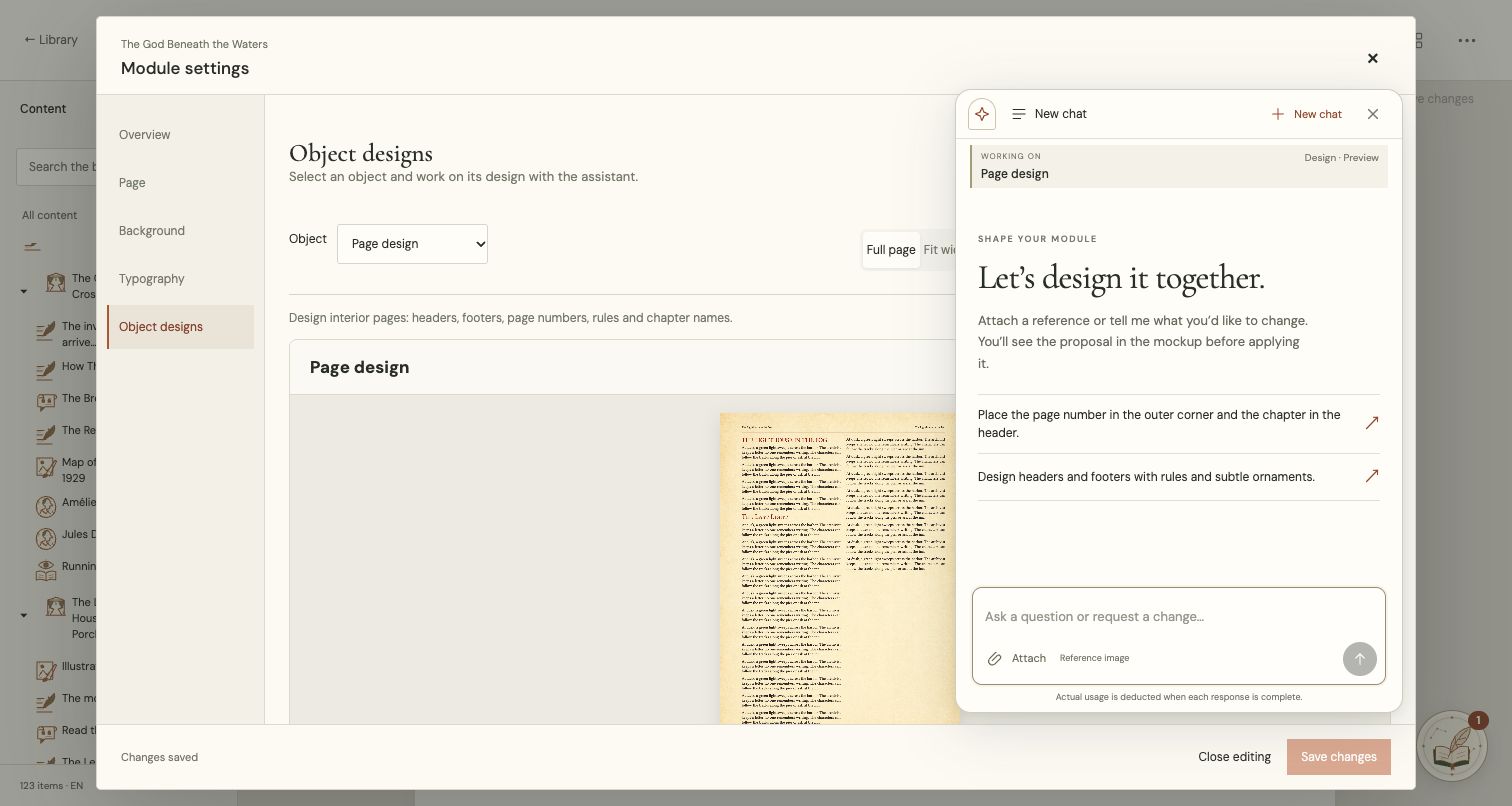Screen dimensions: 1512x806
Task: Click the portrait icon beside 'Jules D'
Action: (x=45, y=537)
